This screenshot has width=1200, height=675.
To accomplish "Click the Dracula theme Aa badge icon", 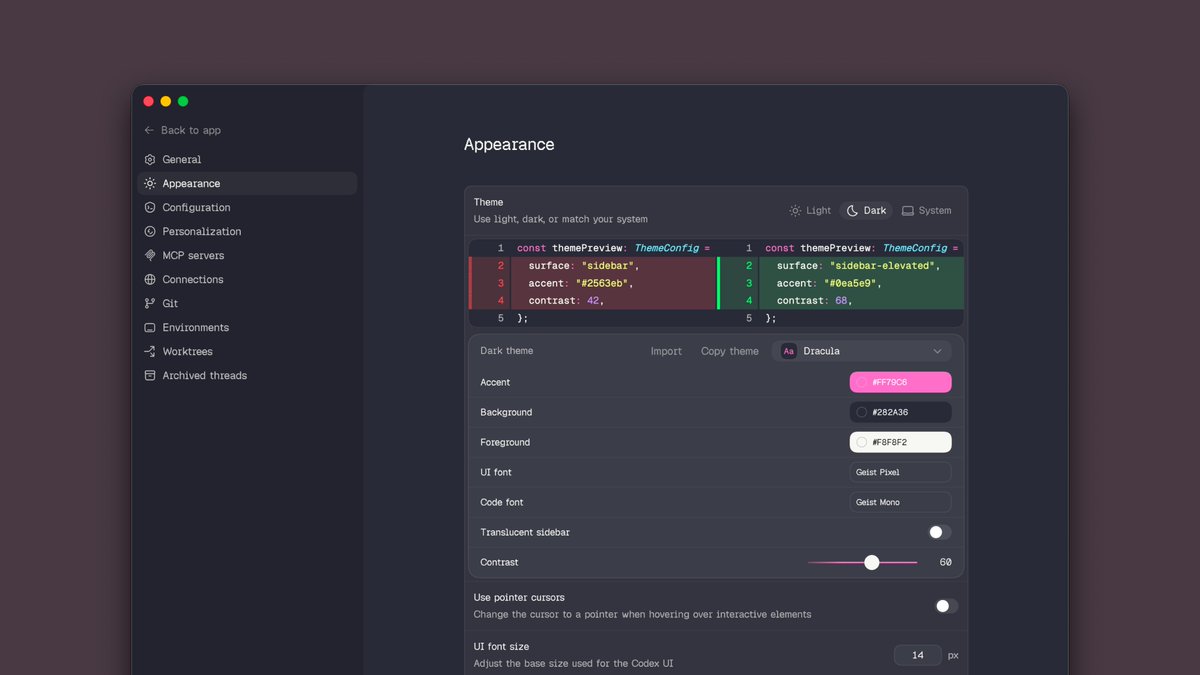I will 789,351.
